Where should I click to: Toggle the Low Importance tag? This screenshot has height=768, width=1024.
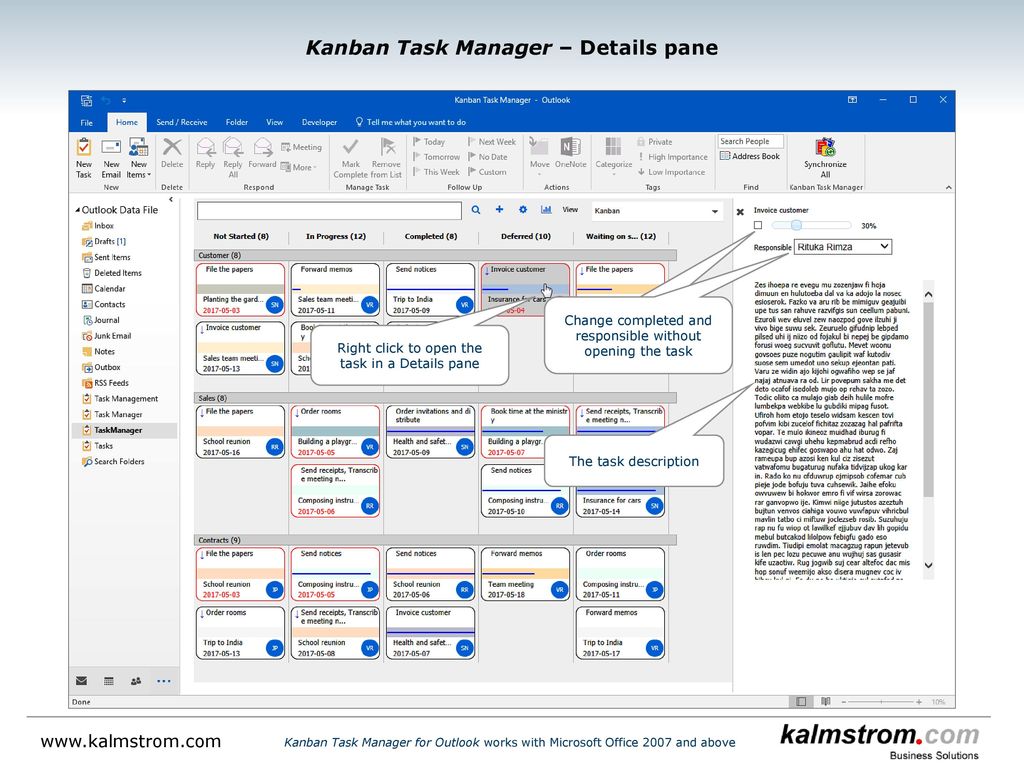point(671,172)
